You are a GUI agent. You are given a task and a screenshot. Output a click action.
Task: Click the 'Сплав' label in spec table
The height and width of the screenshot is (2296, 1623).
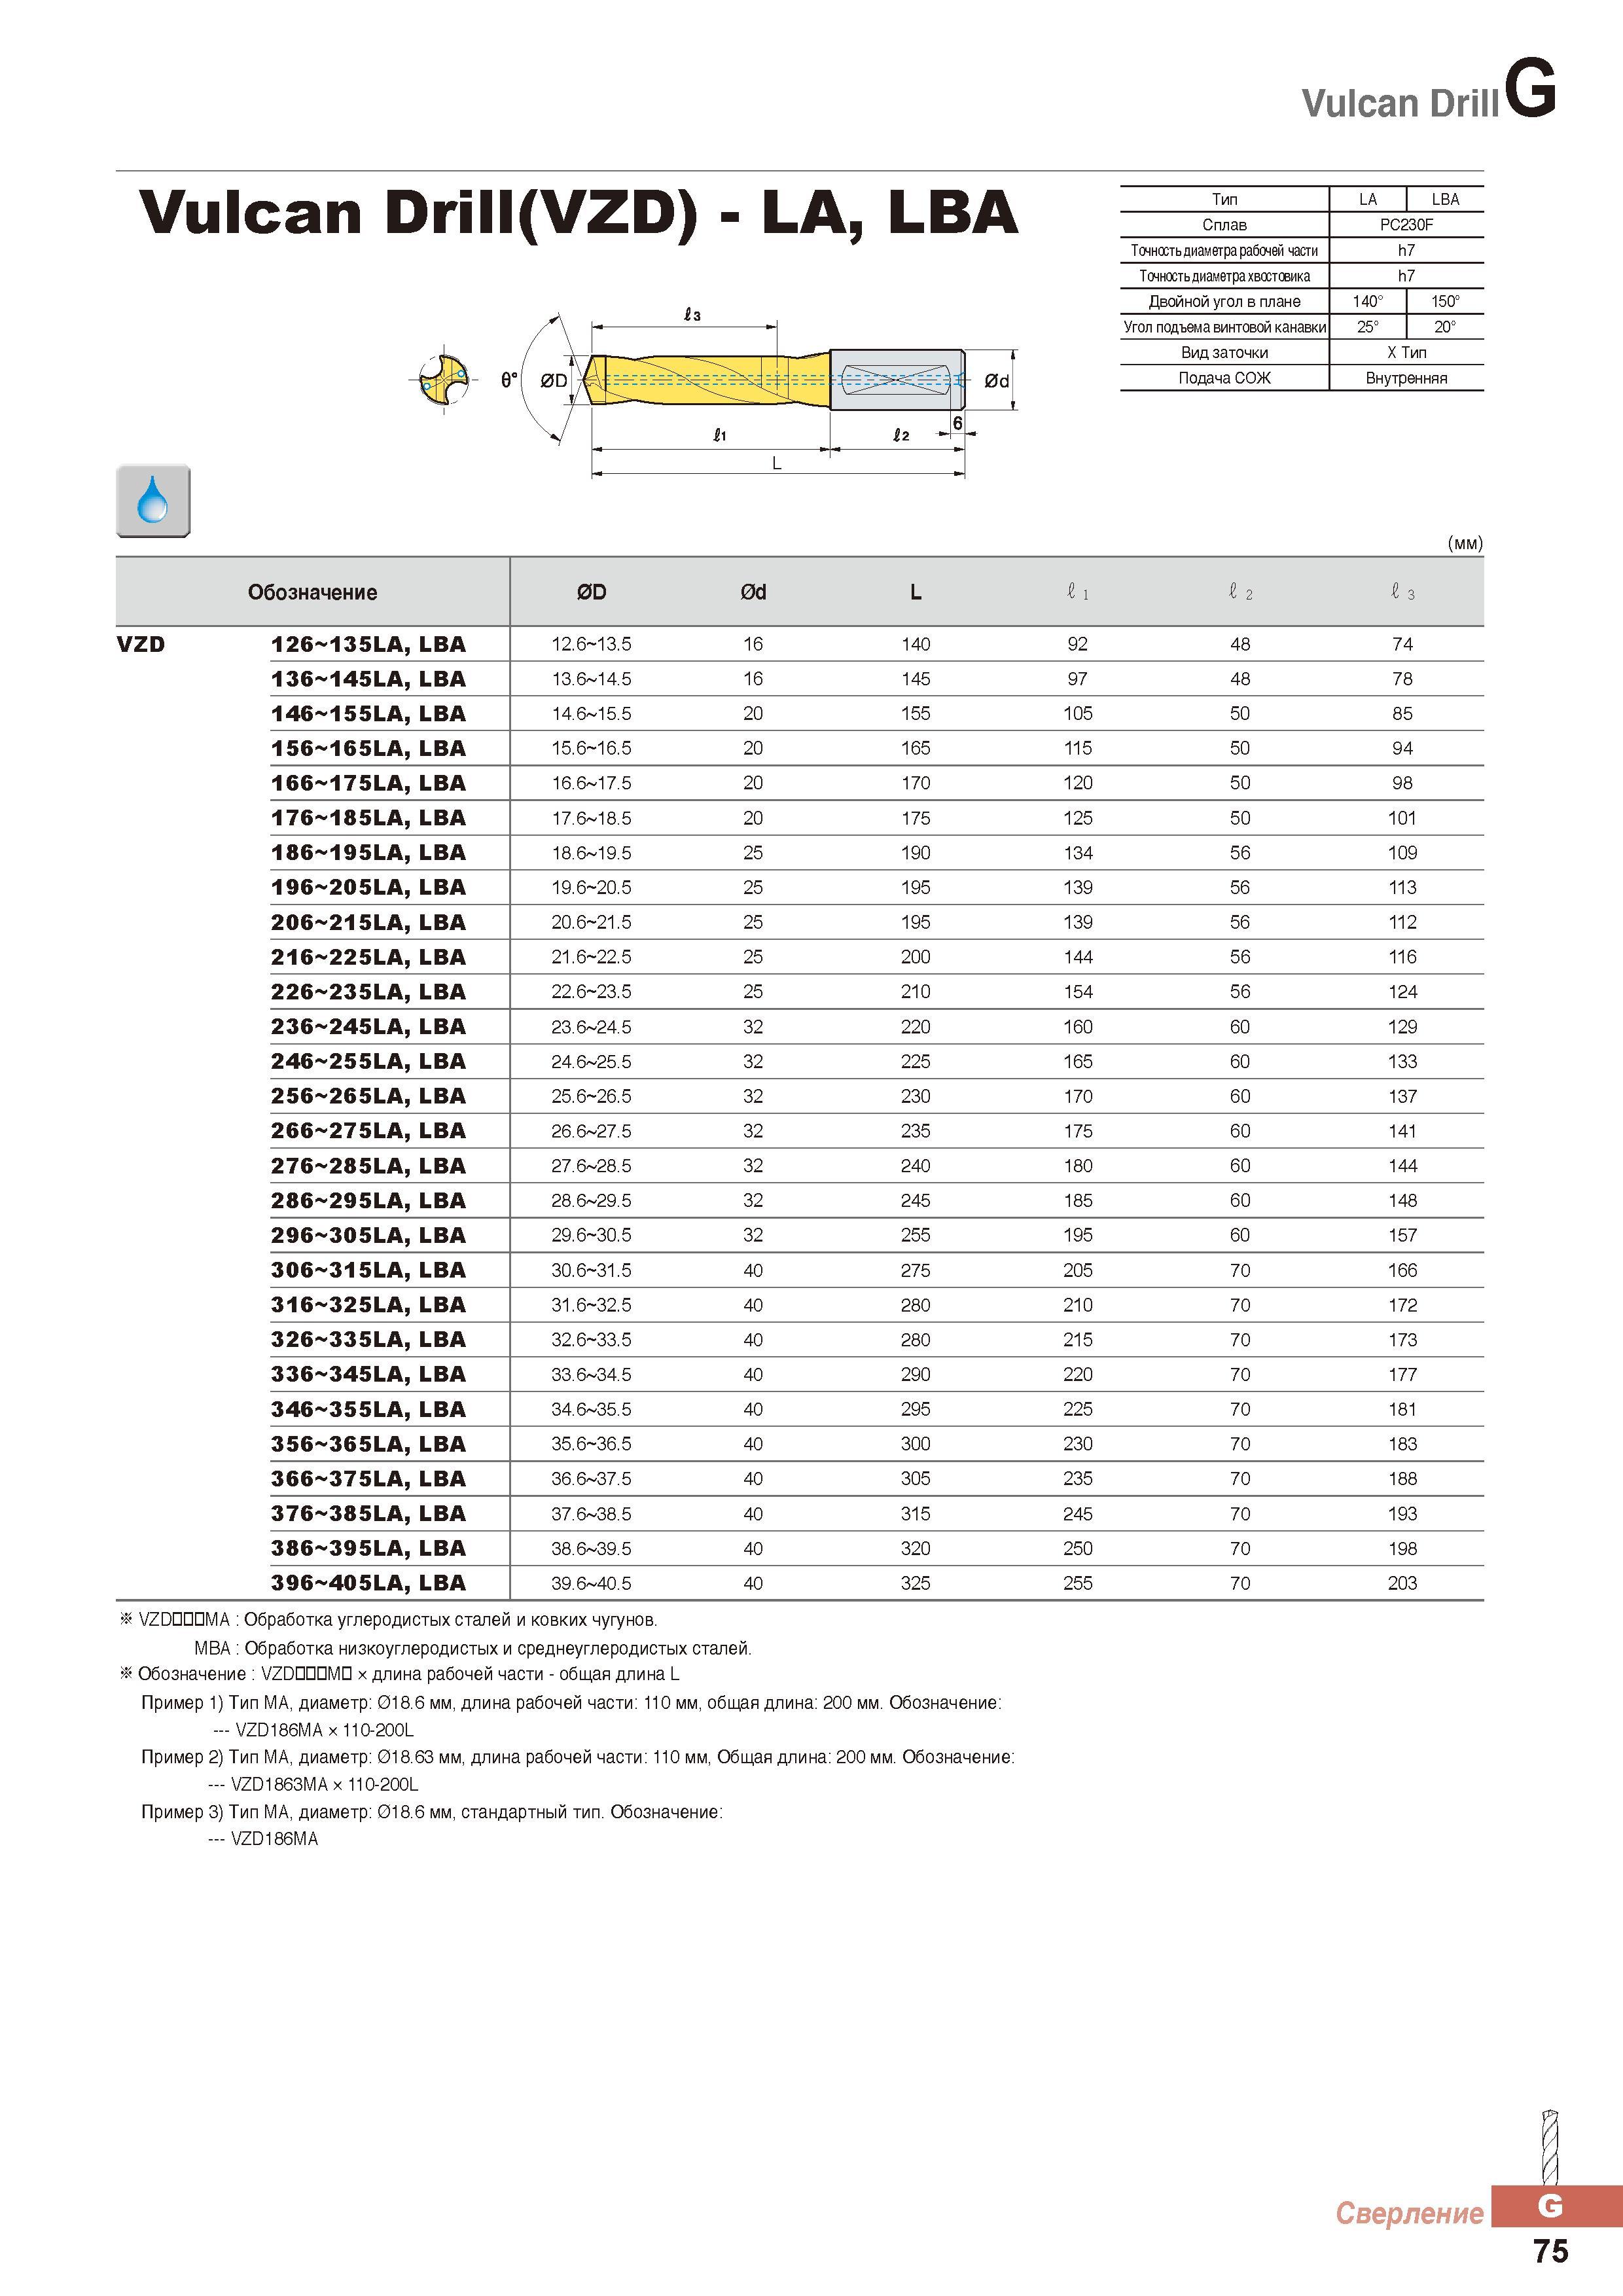pyautogui.click(x=1224, y=225)
